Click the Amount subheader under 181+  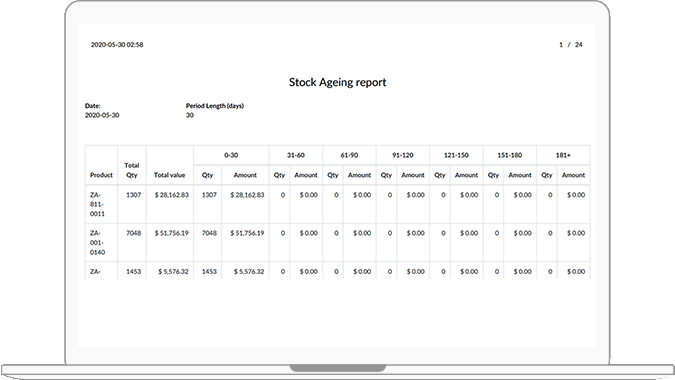pyautogui.click(x=573, y=175)
